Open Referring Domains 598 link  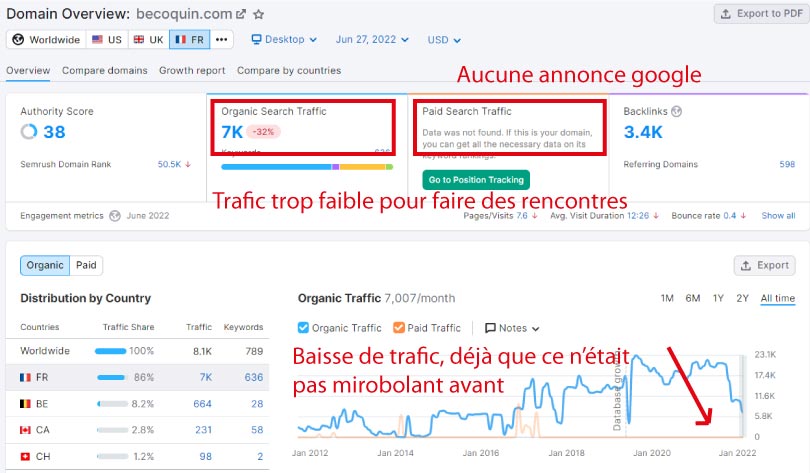pos(787,164)
